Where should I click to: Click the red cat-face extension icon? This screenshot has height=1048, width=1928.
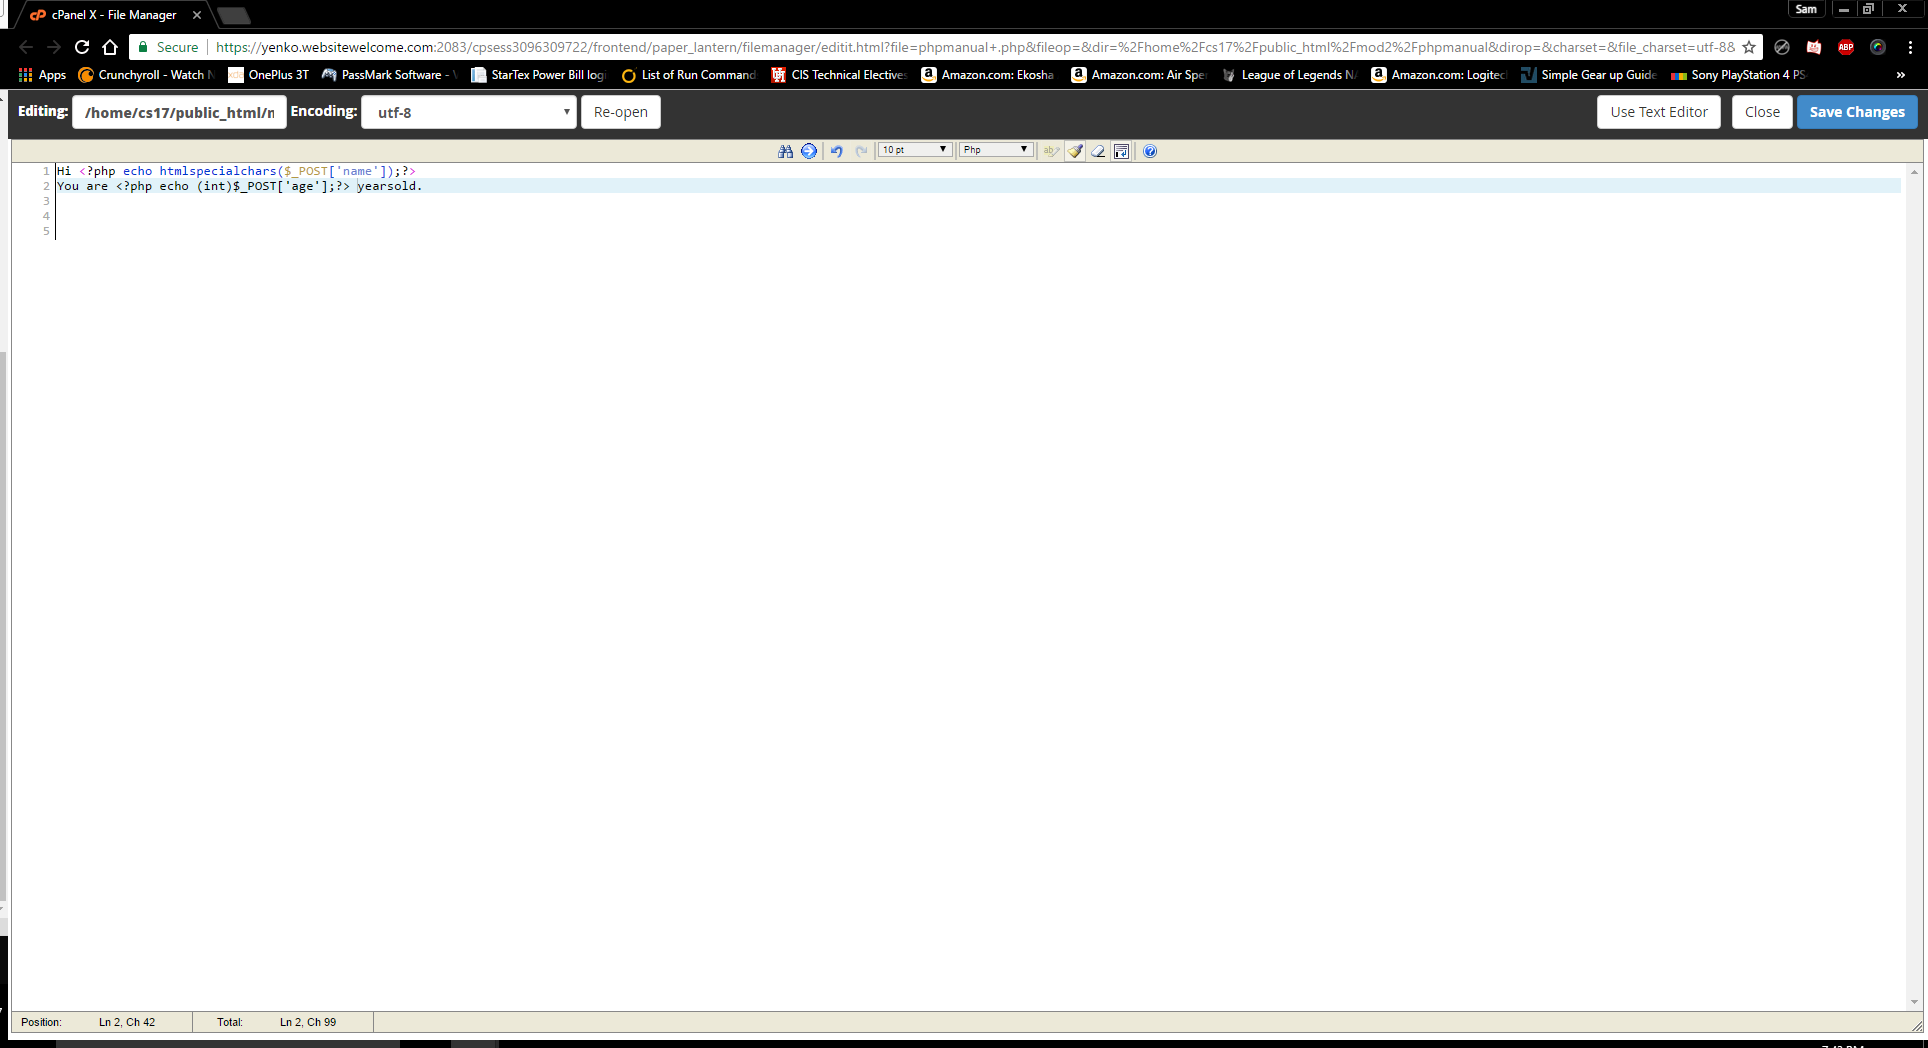click(1814, 47)
